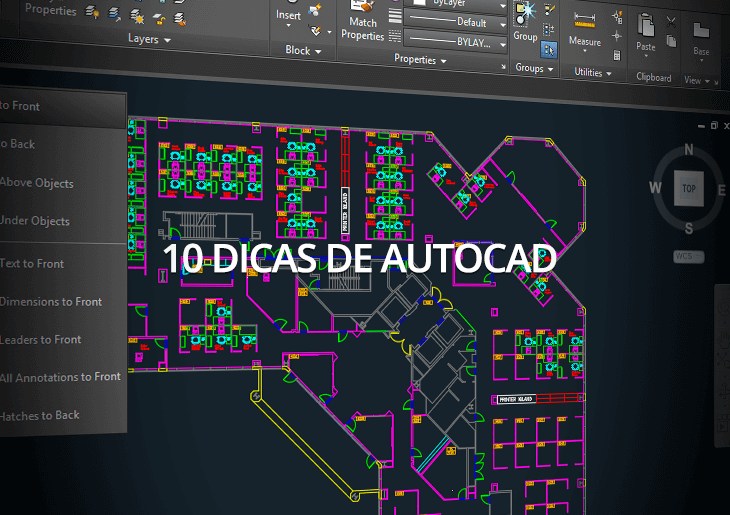Open the Default lineweight dropdown
This screenshot has width=730, height=515.
pyautogui.click(x=503, y=24)
